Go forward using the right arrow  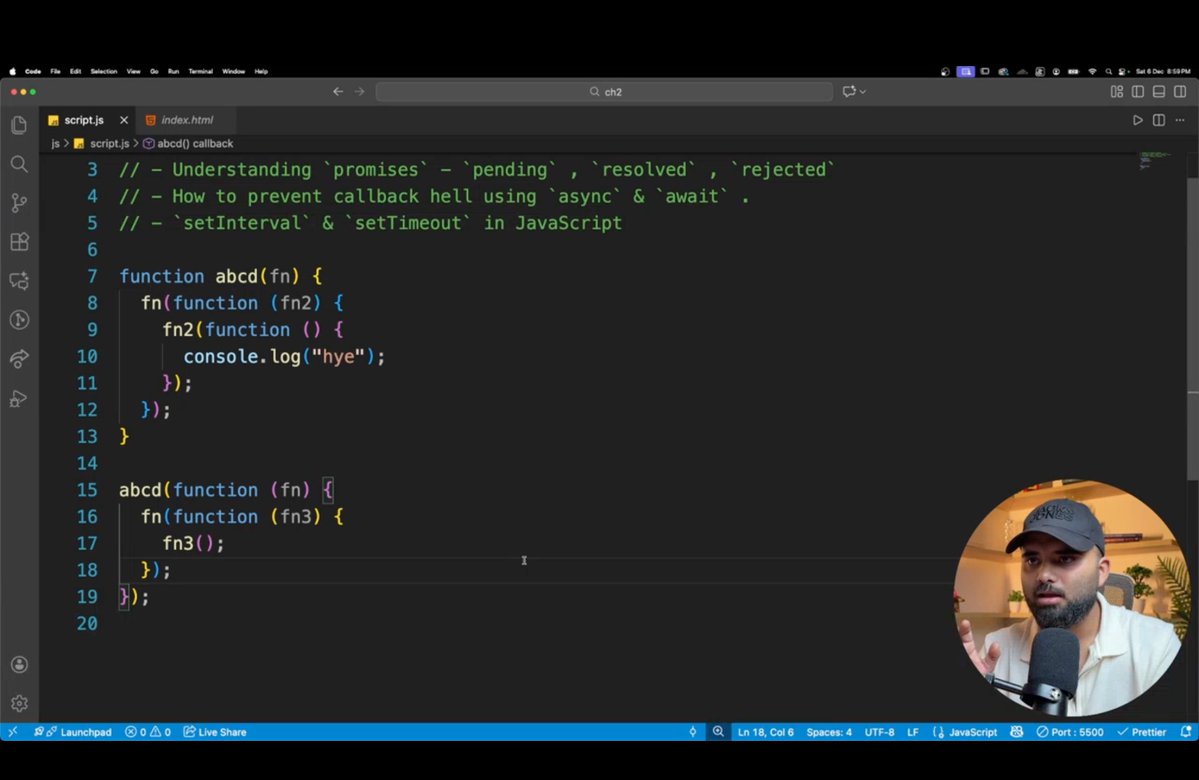tap(359, 92)
